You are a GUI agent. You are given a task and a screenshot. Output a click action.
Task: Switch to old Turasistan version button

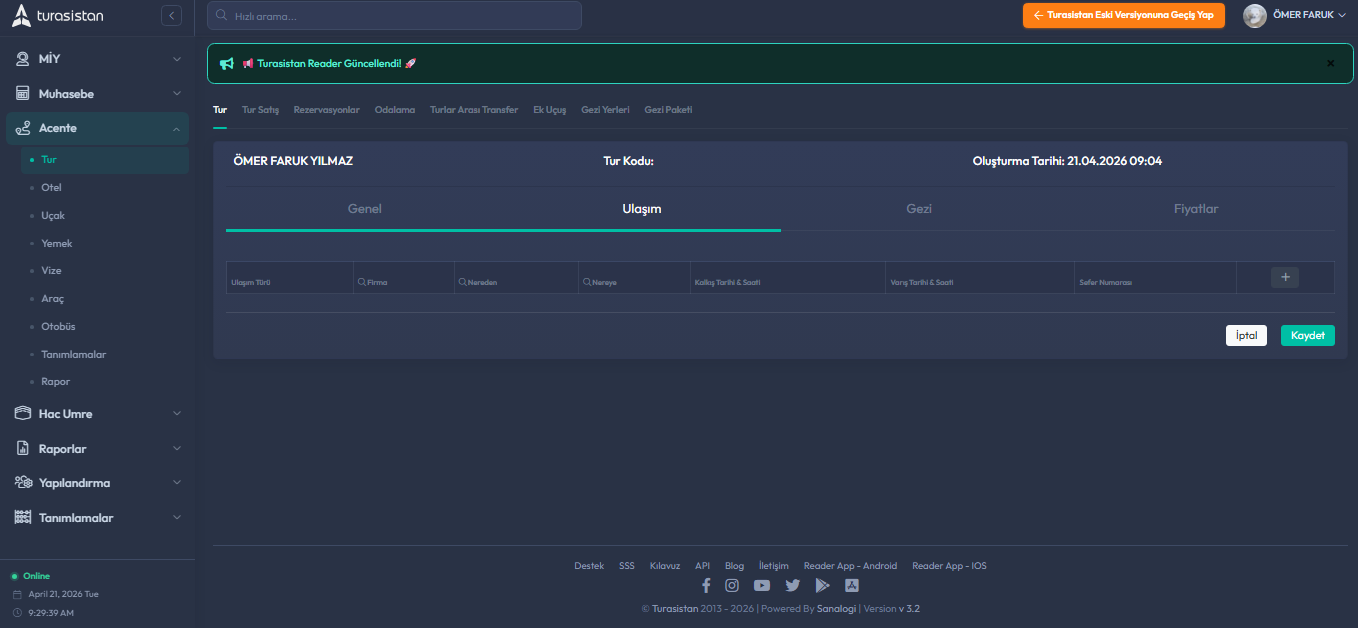(x=1123, y=16)
